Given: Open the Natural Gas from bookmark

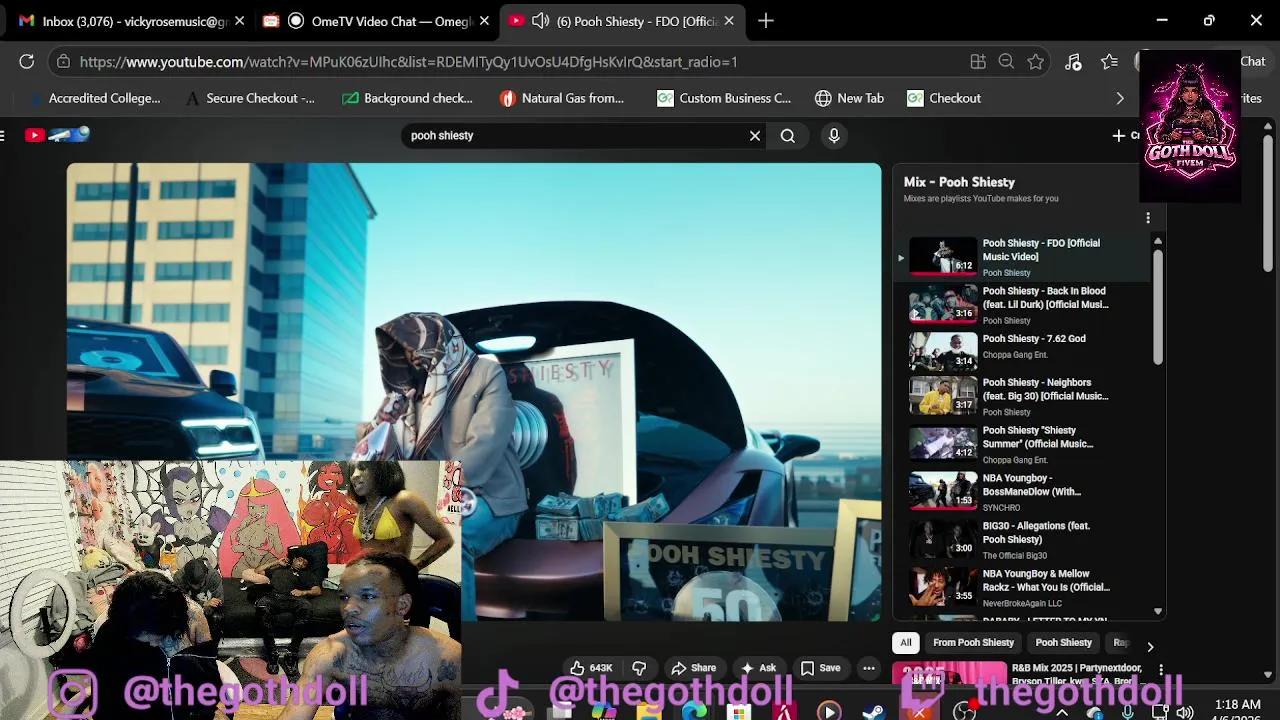Looking at the screenshot, I should (x=562, y=98).
